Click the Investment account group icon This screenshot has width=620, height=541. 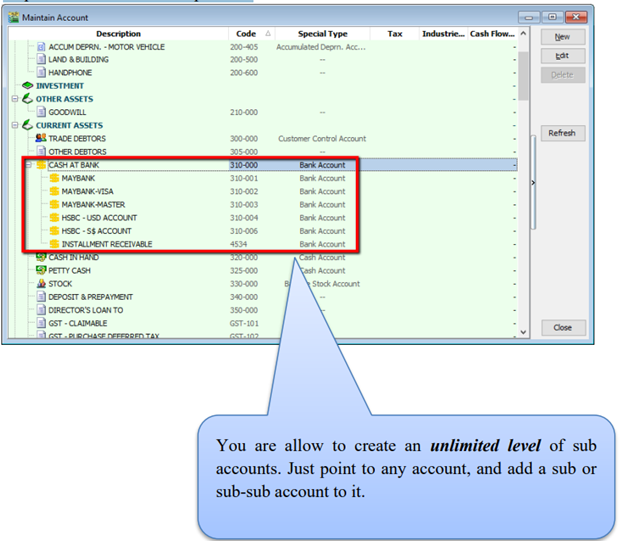tap(28, 86)
